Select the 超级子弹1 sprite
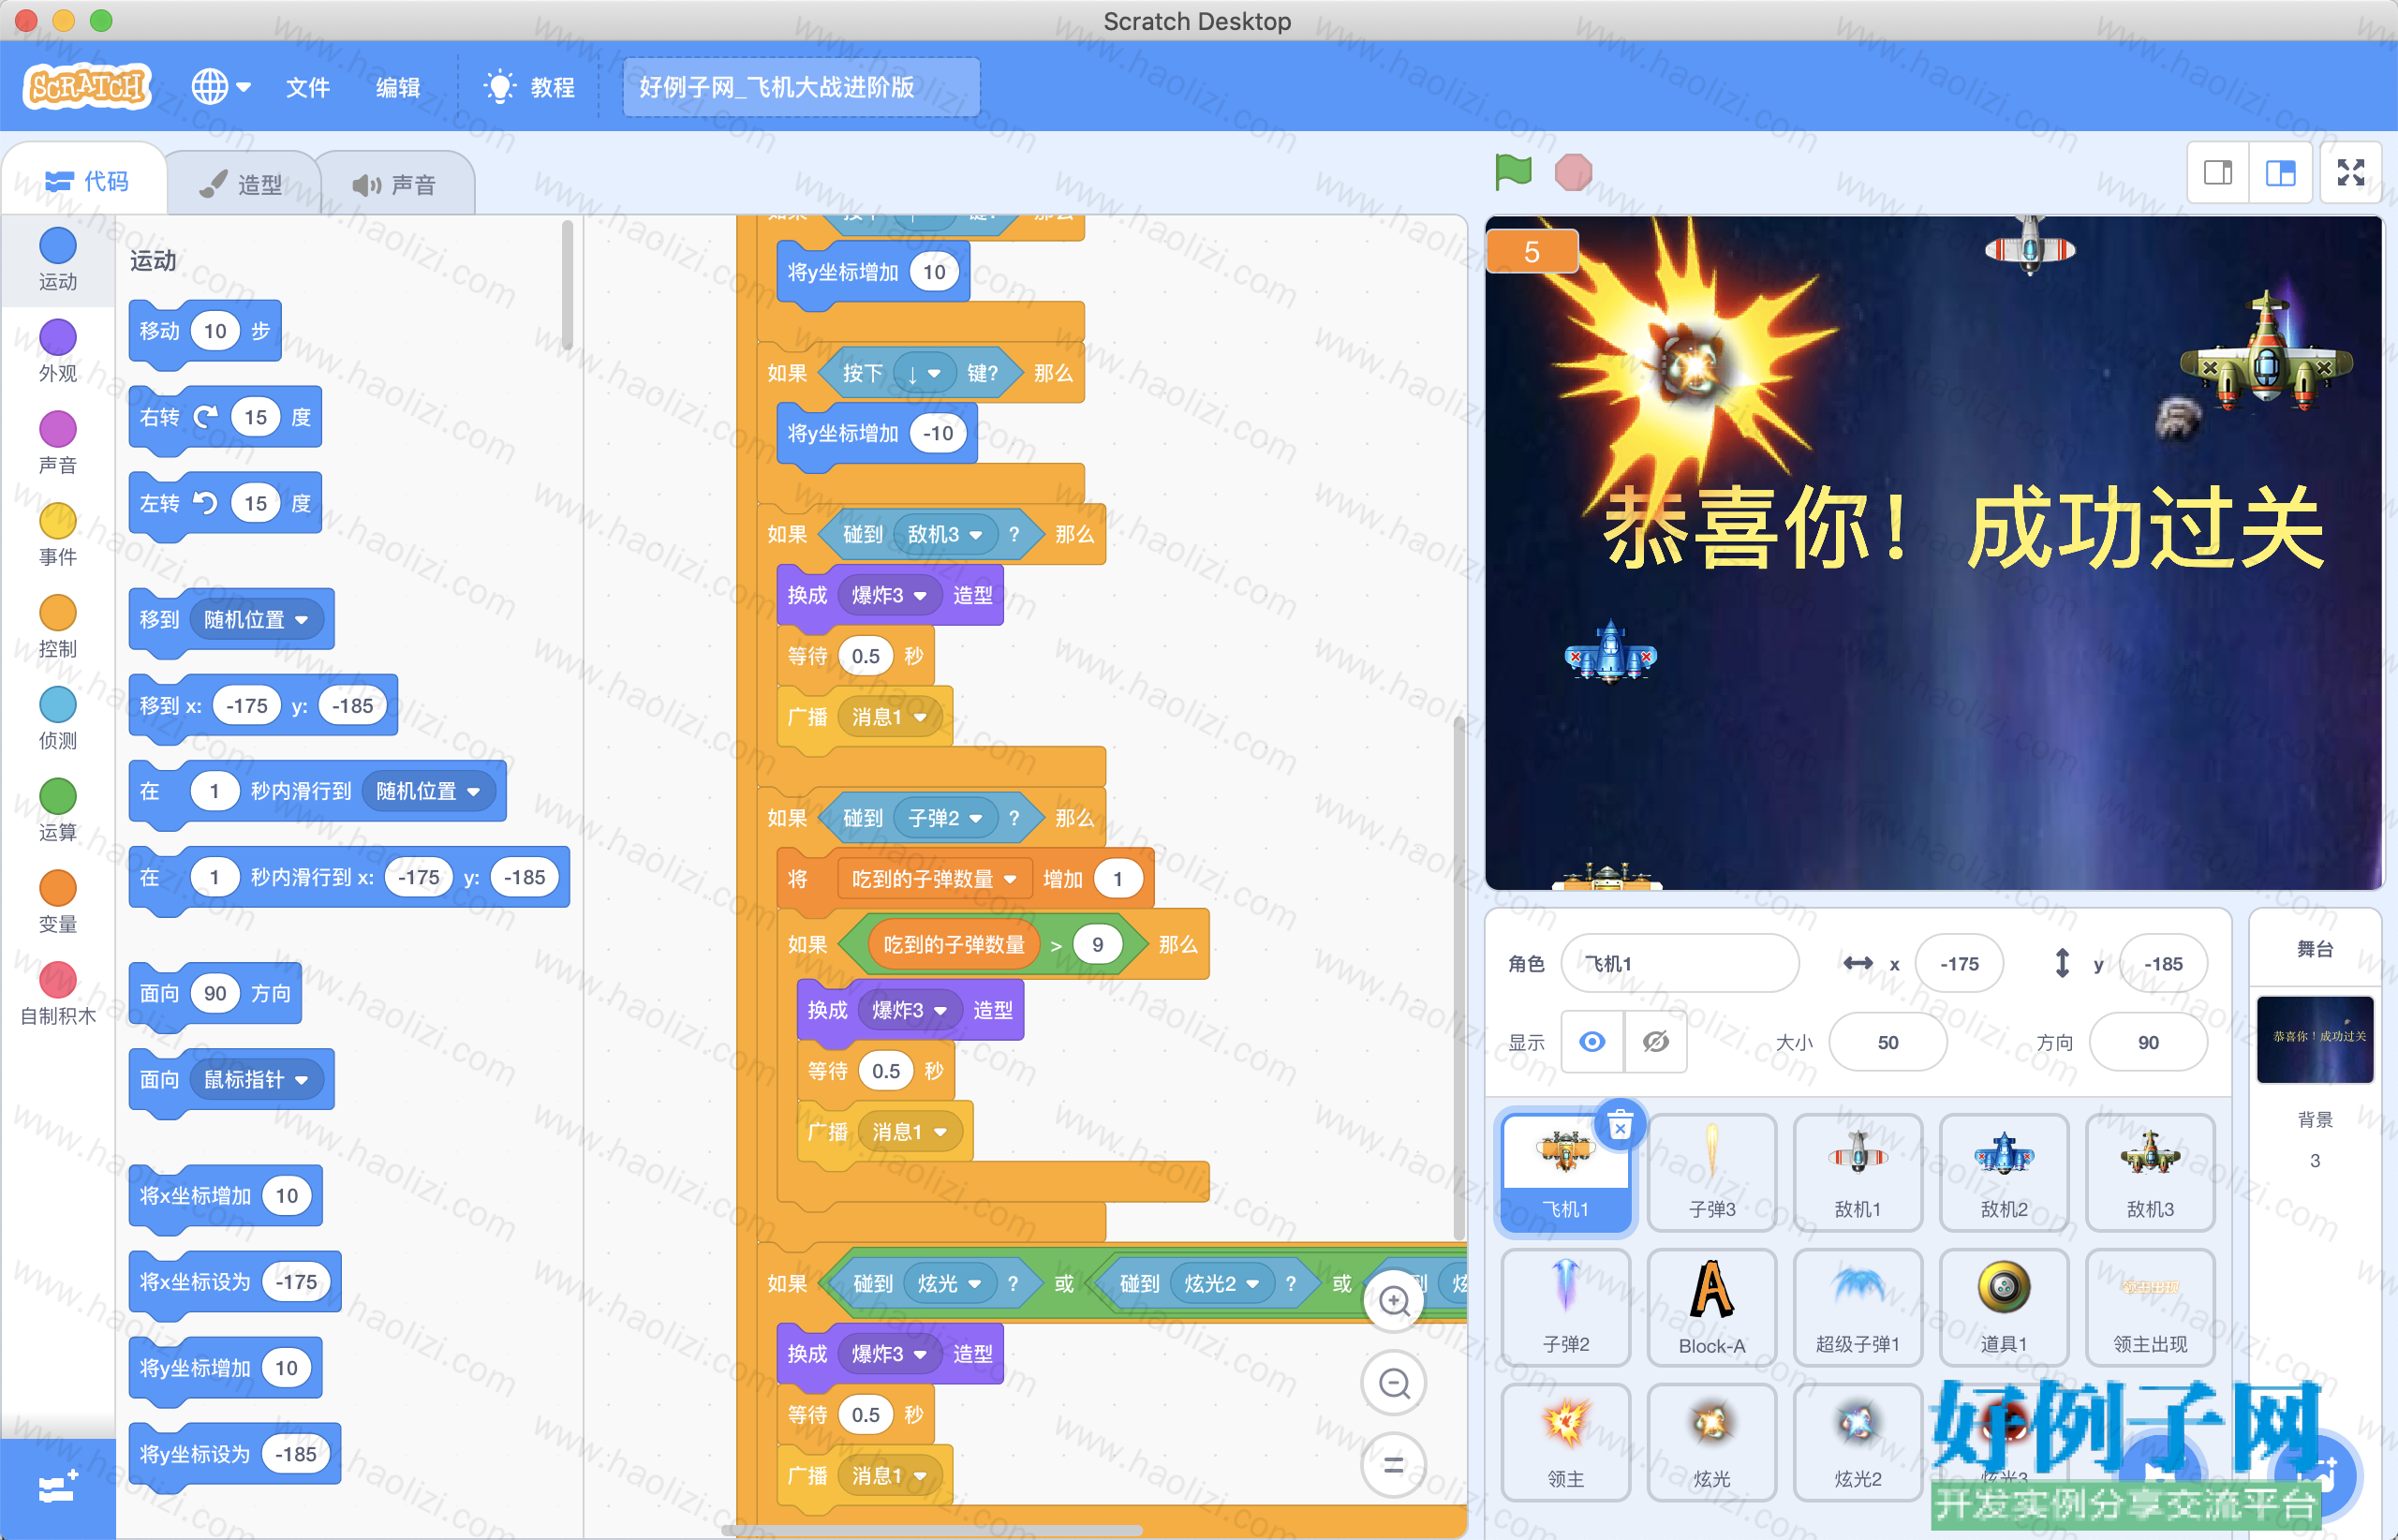Viewport: 2398px width, 1540px height. 1857,1307
